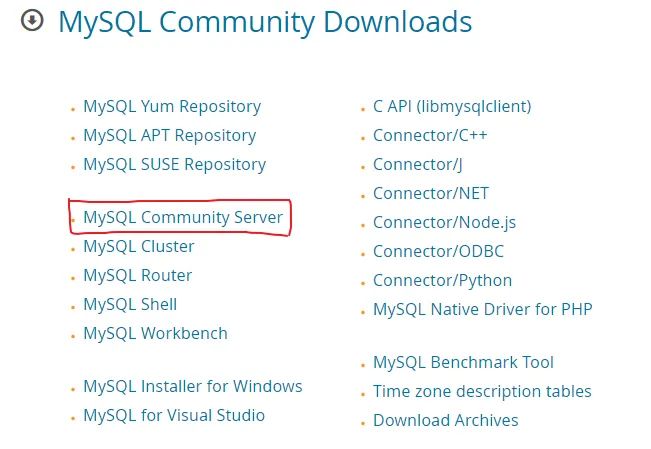Image resolution: width=651 pixels, height=449 pixels.
Task: Open the Download Archives link
Action: coord(446,420)
